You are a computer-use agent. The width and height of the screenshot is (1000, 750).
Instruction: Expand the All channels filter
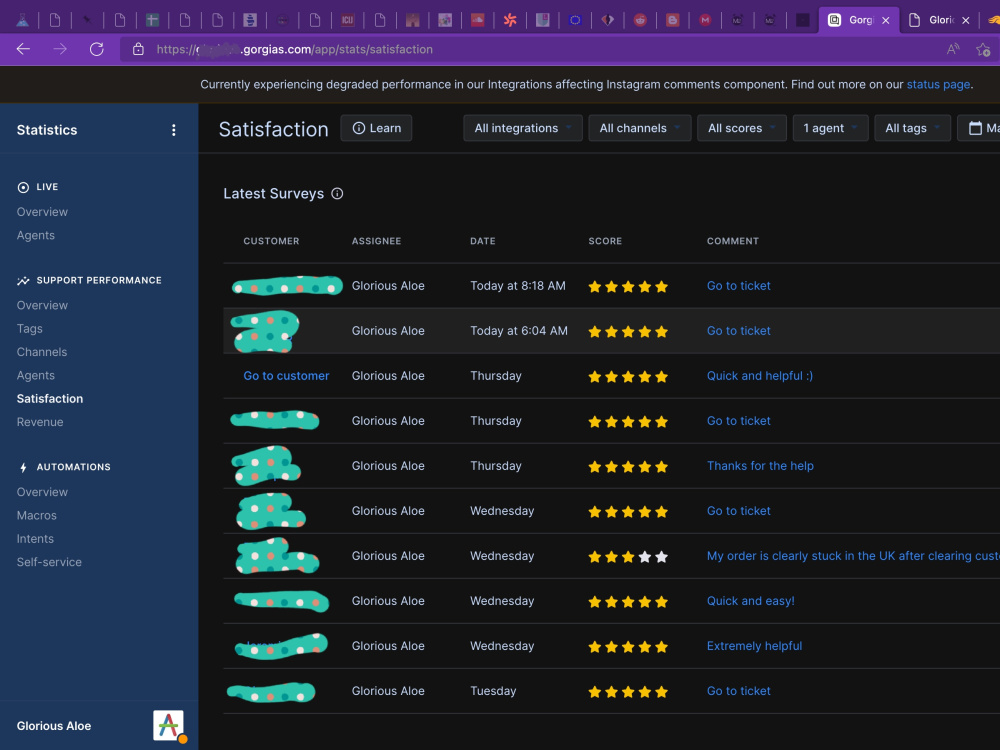pyautogui.click(x=640, y=128)
